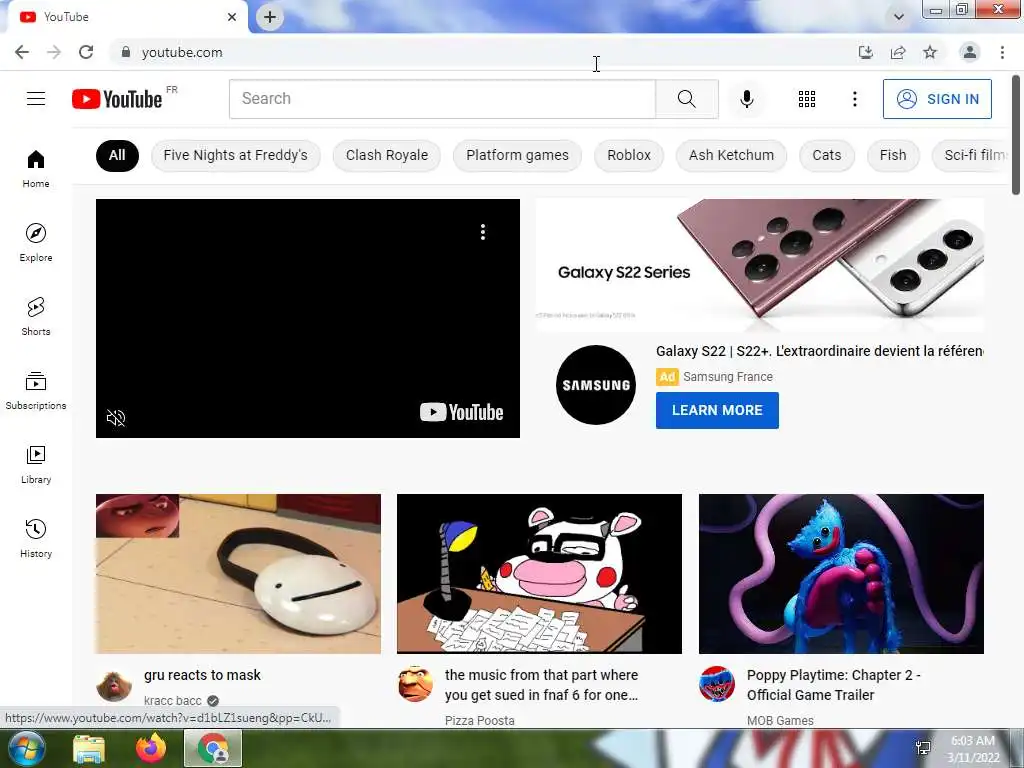The width and height of the screenshot is (1024, 768).
Task: Open the YouTube hamburger guide menu
Action: point(36,99)
